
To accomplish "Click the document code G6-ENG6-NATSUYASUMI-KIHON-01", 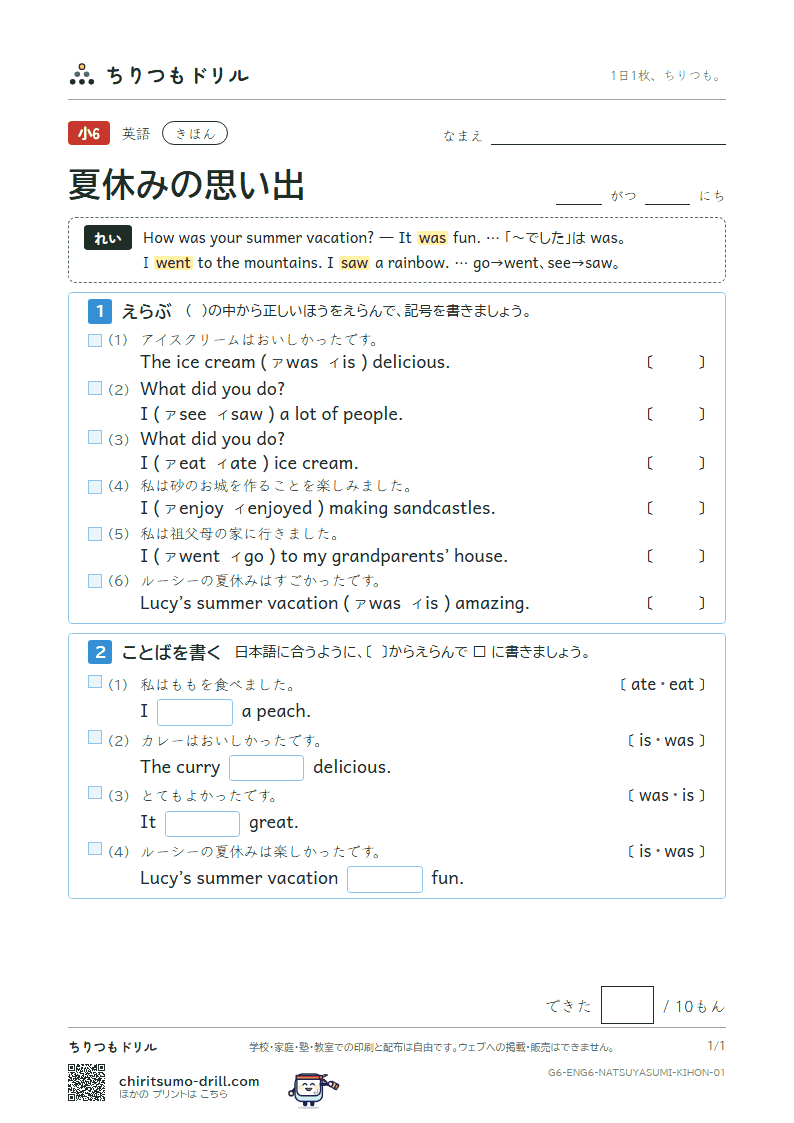I will (636, 1072).
